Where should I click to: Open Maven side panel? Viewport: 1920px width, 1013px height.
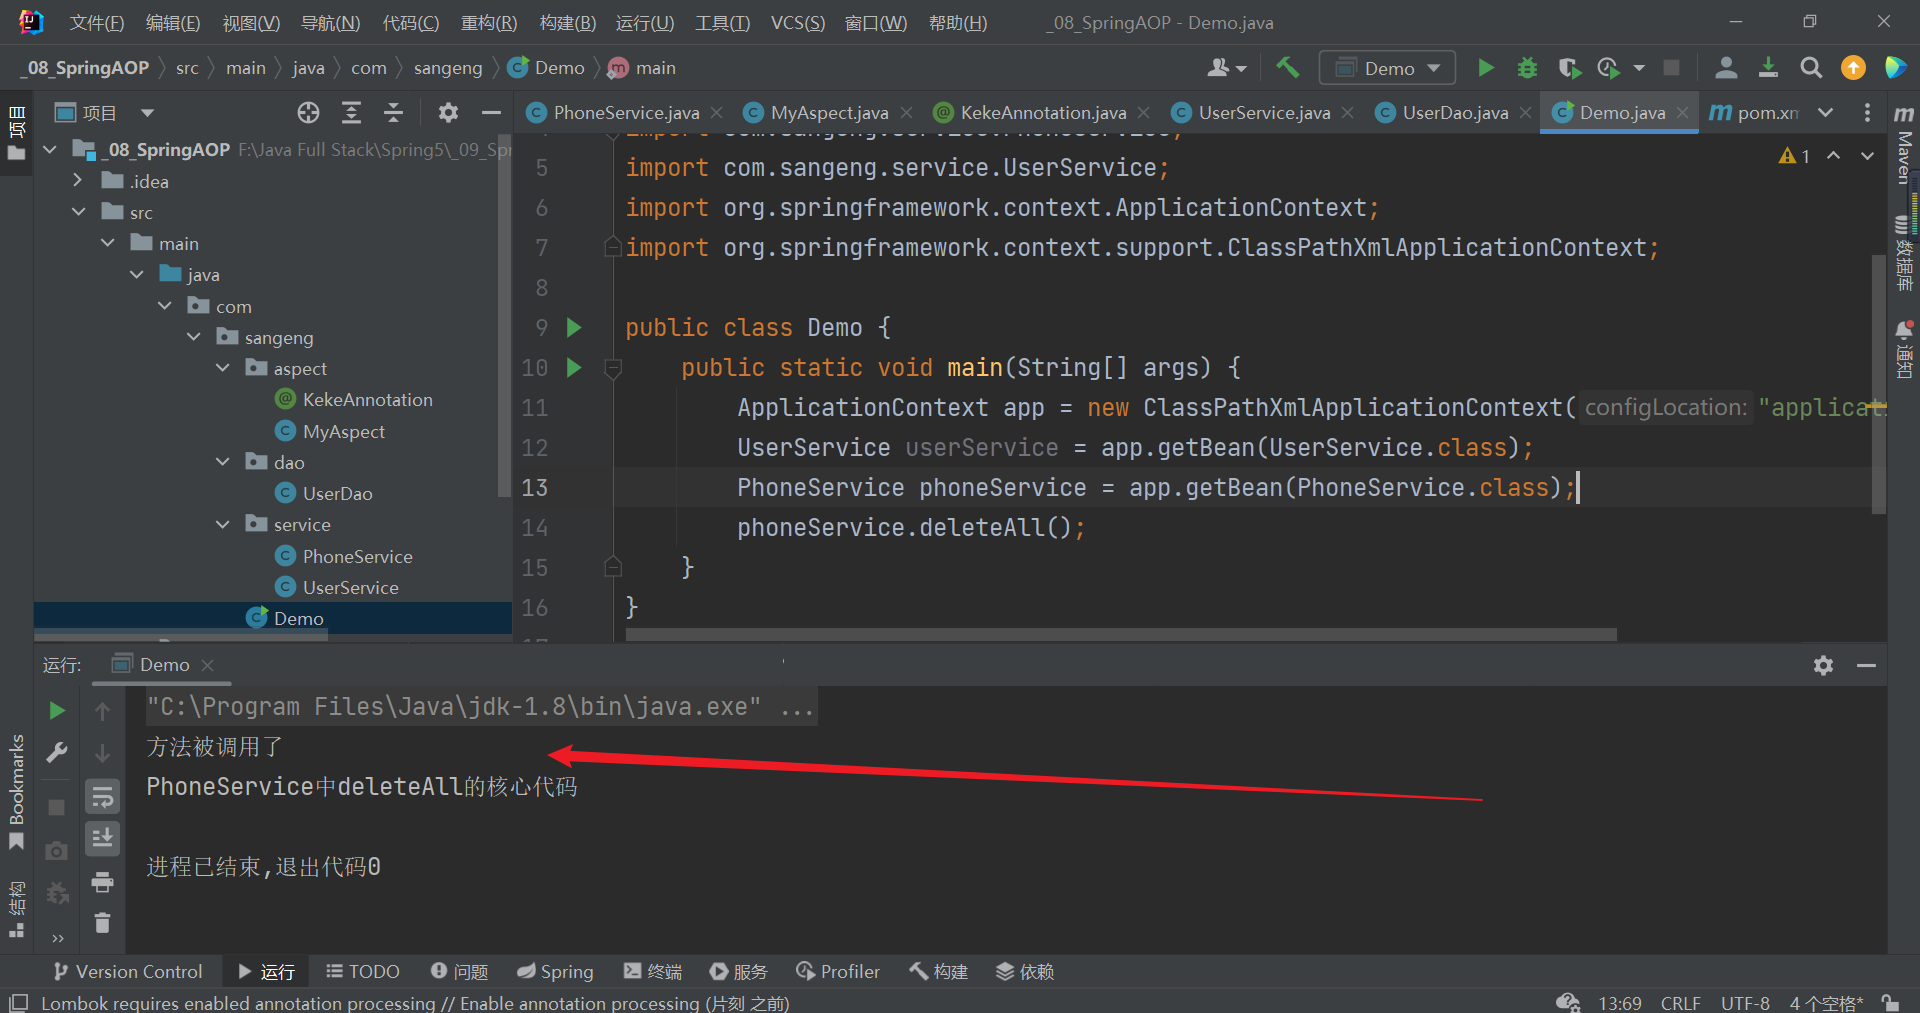click(x=1904, y=144)
